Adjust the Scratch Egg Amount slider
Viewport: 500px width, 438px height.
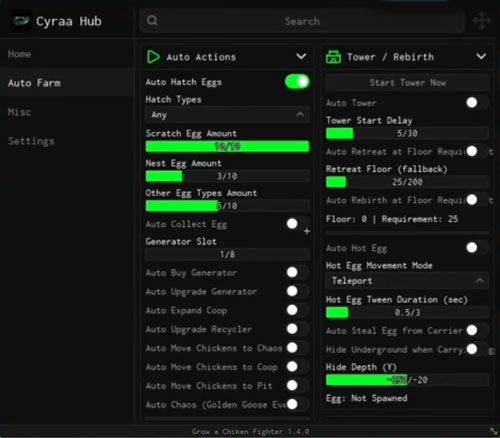point(227,146)
